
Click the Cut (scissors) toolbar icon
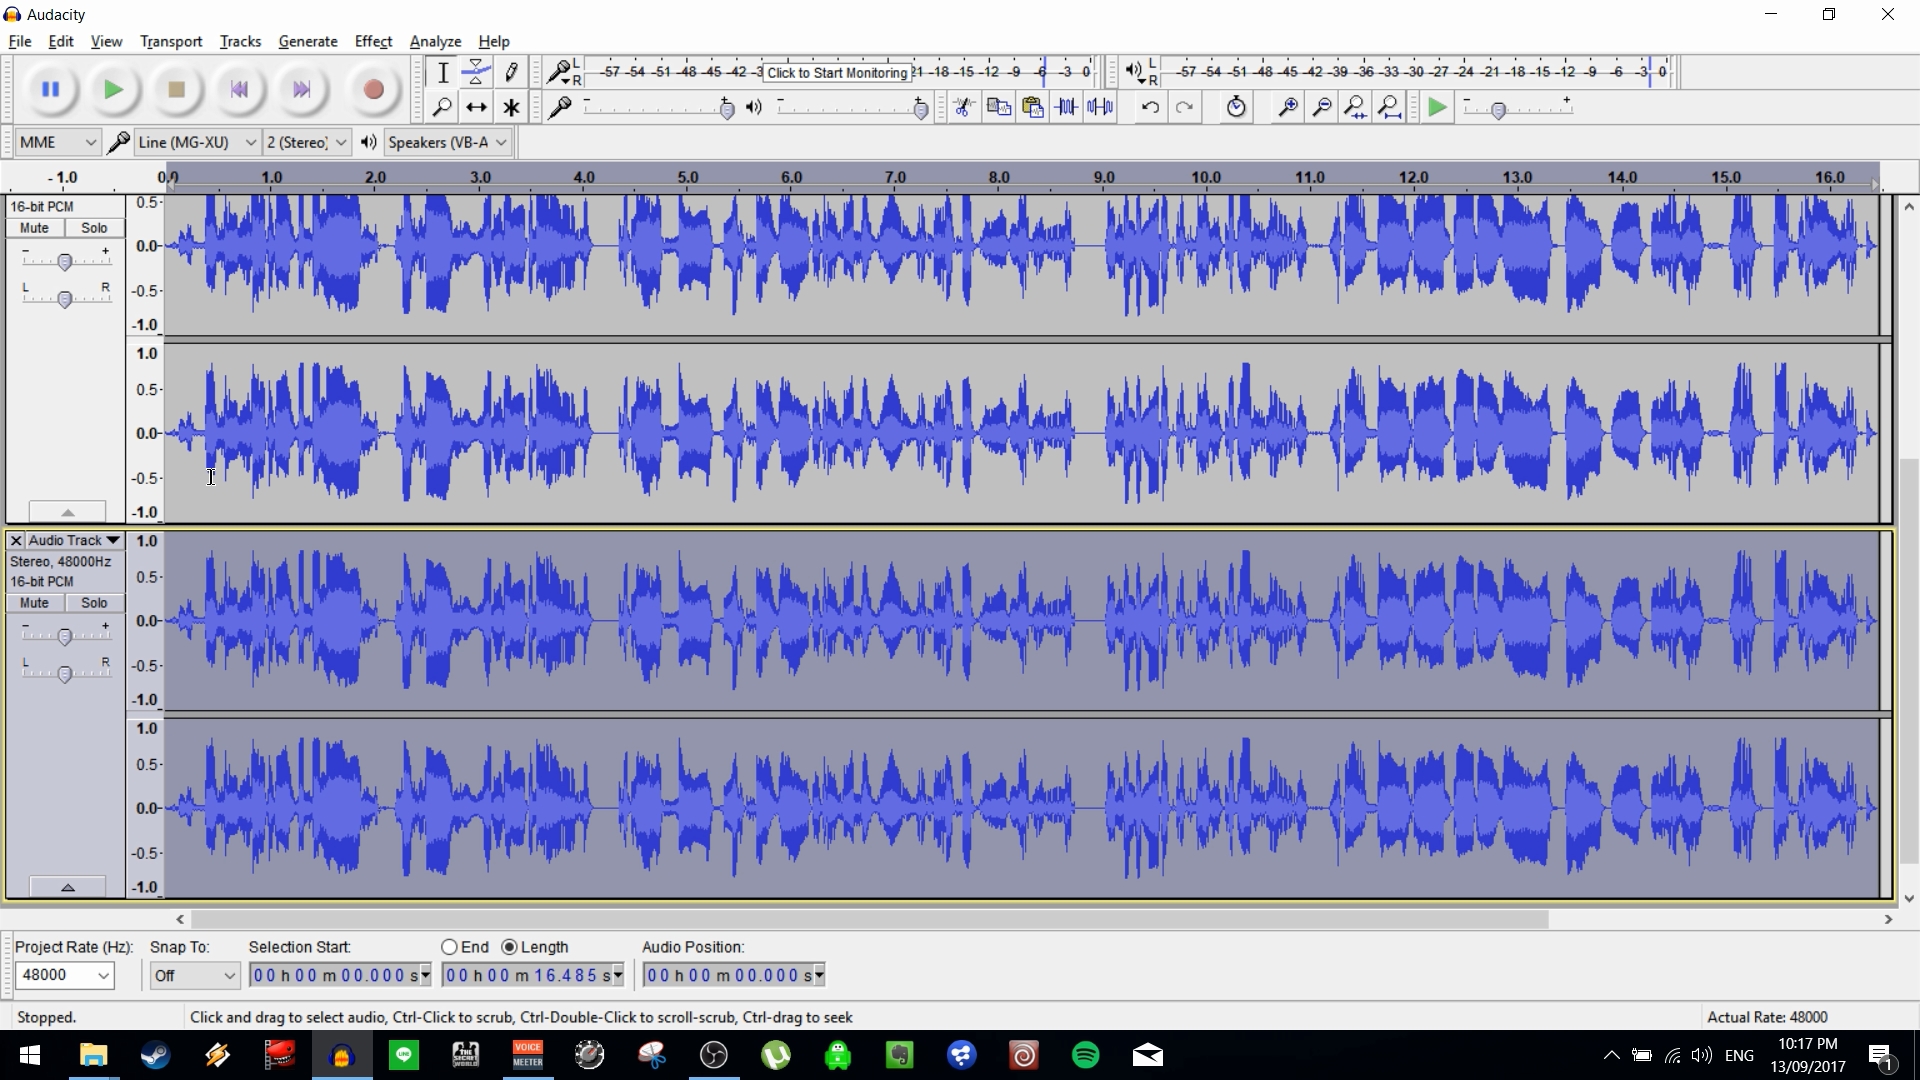(x=964, y=107)
